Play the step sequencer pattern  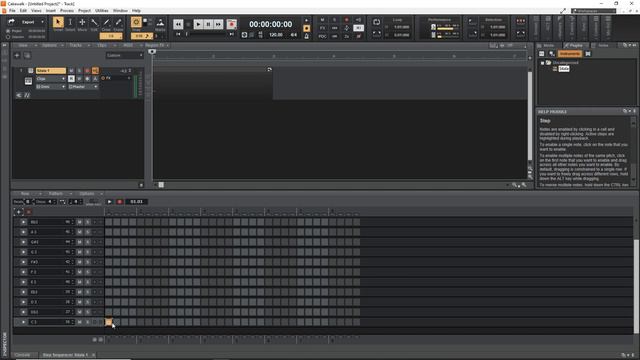[109, 202]
